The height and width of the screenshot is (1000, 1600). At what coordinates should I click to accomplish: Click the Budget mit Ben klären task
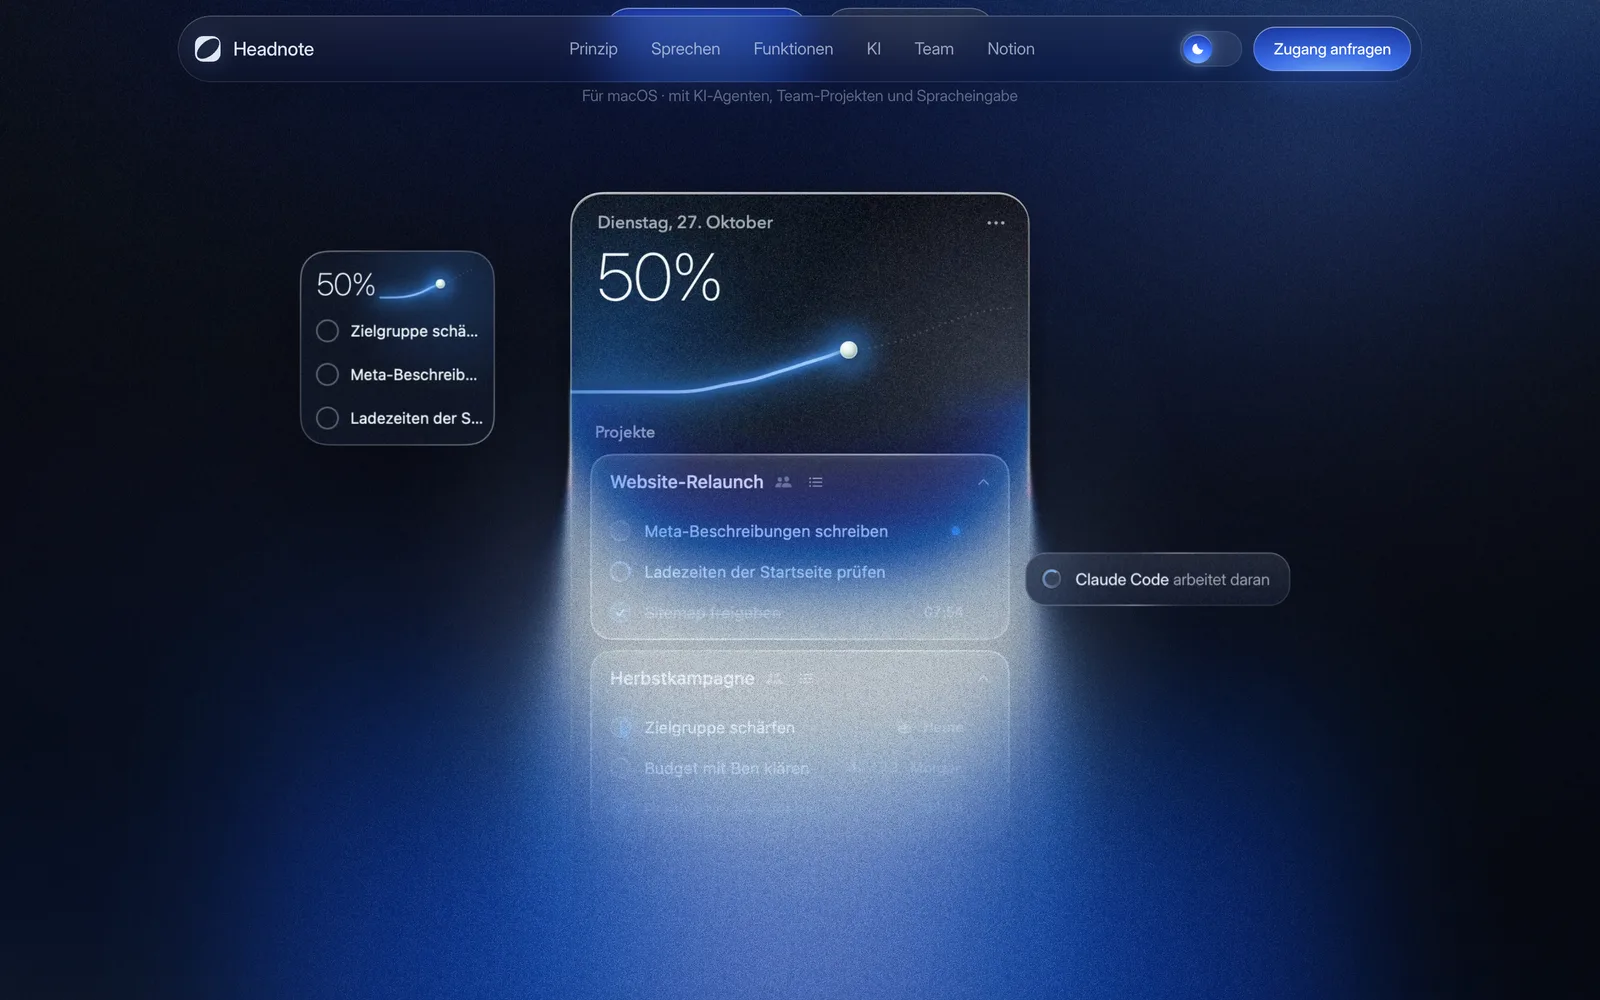[727, 768]
